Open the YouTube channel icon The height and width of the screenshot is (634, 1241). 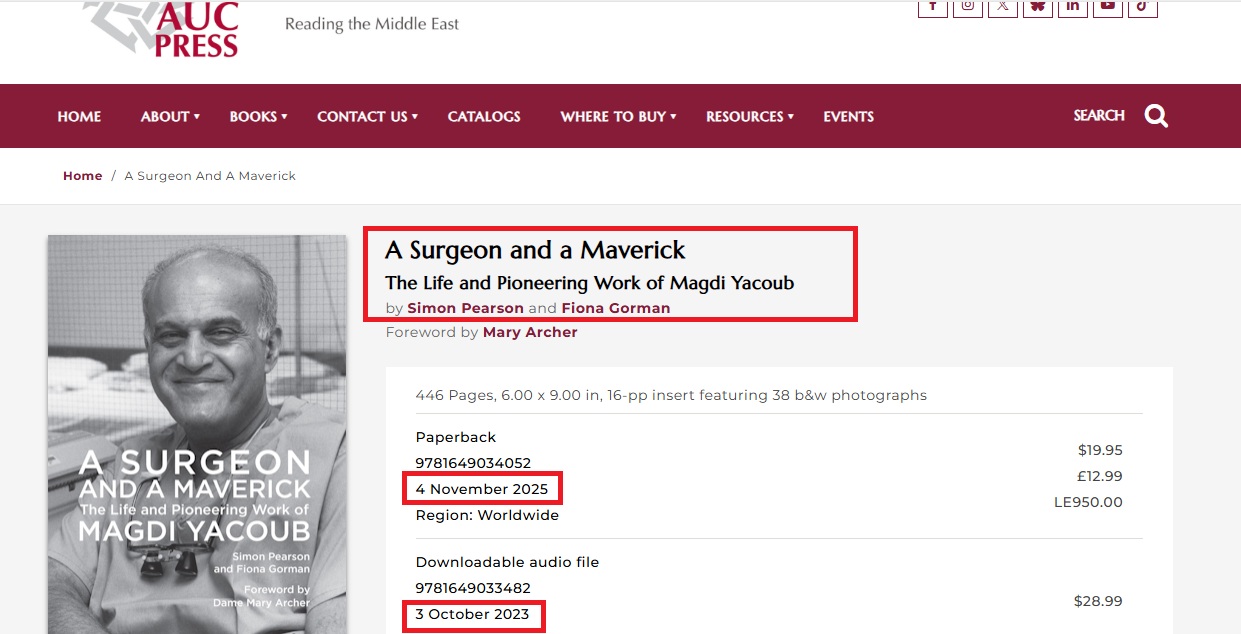pos(1107,7)
